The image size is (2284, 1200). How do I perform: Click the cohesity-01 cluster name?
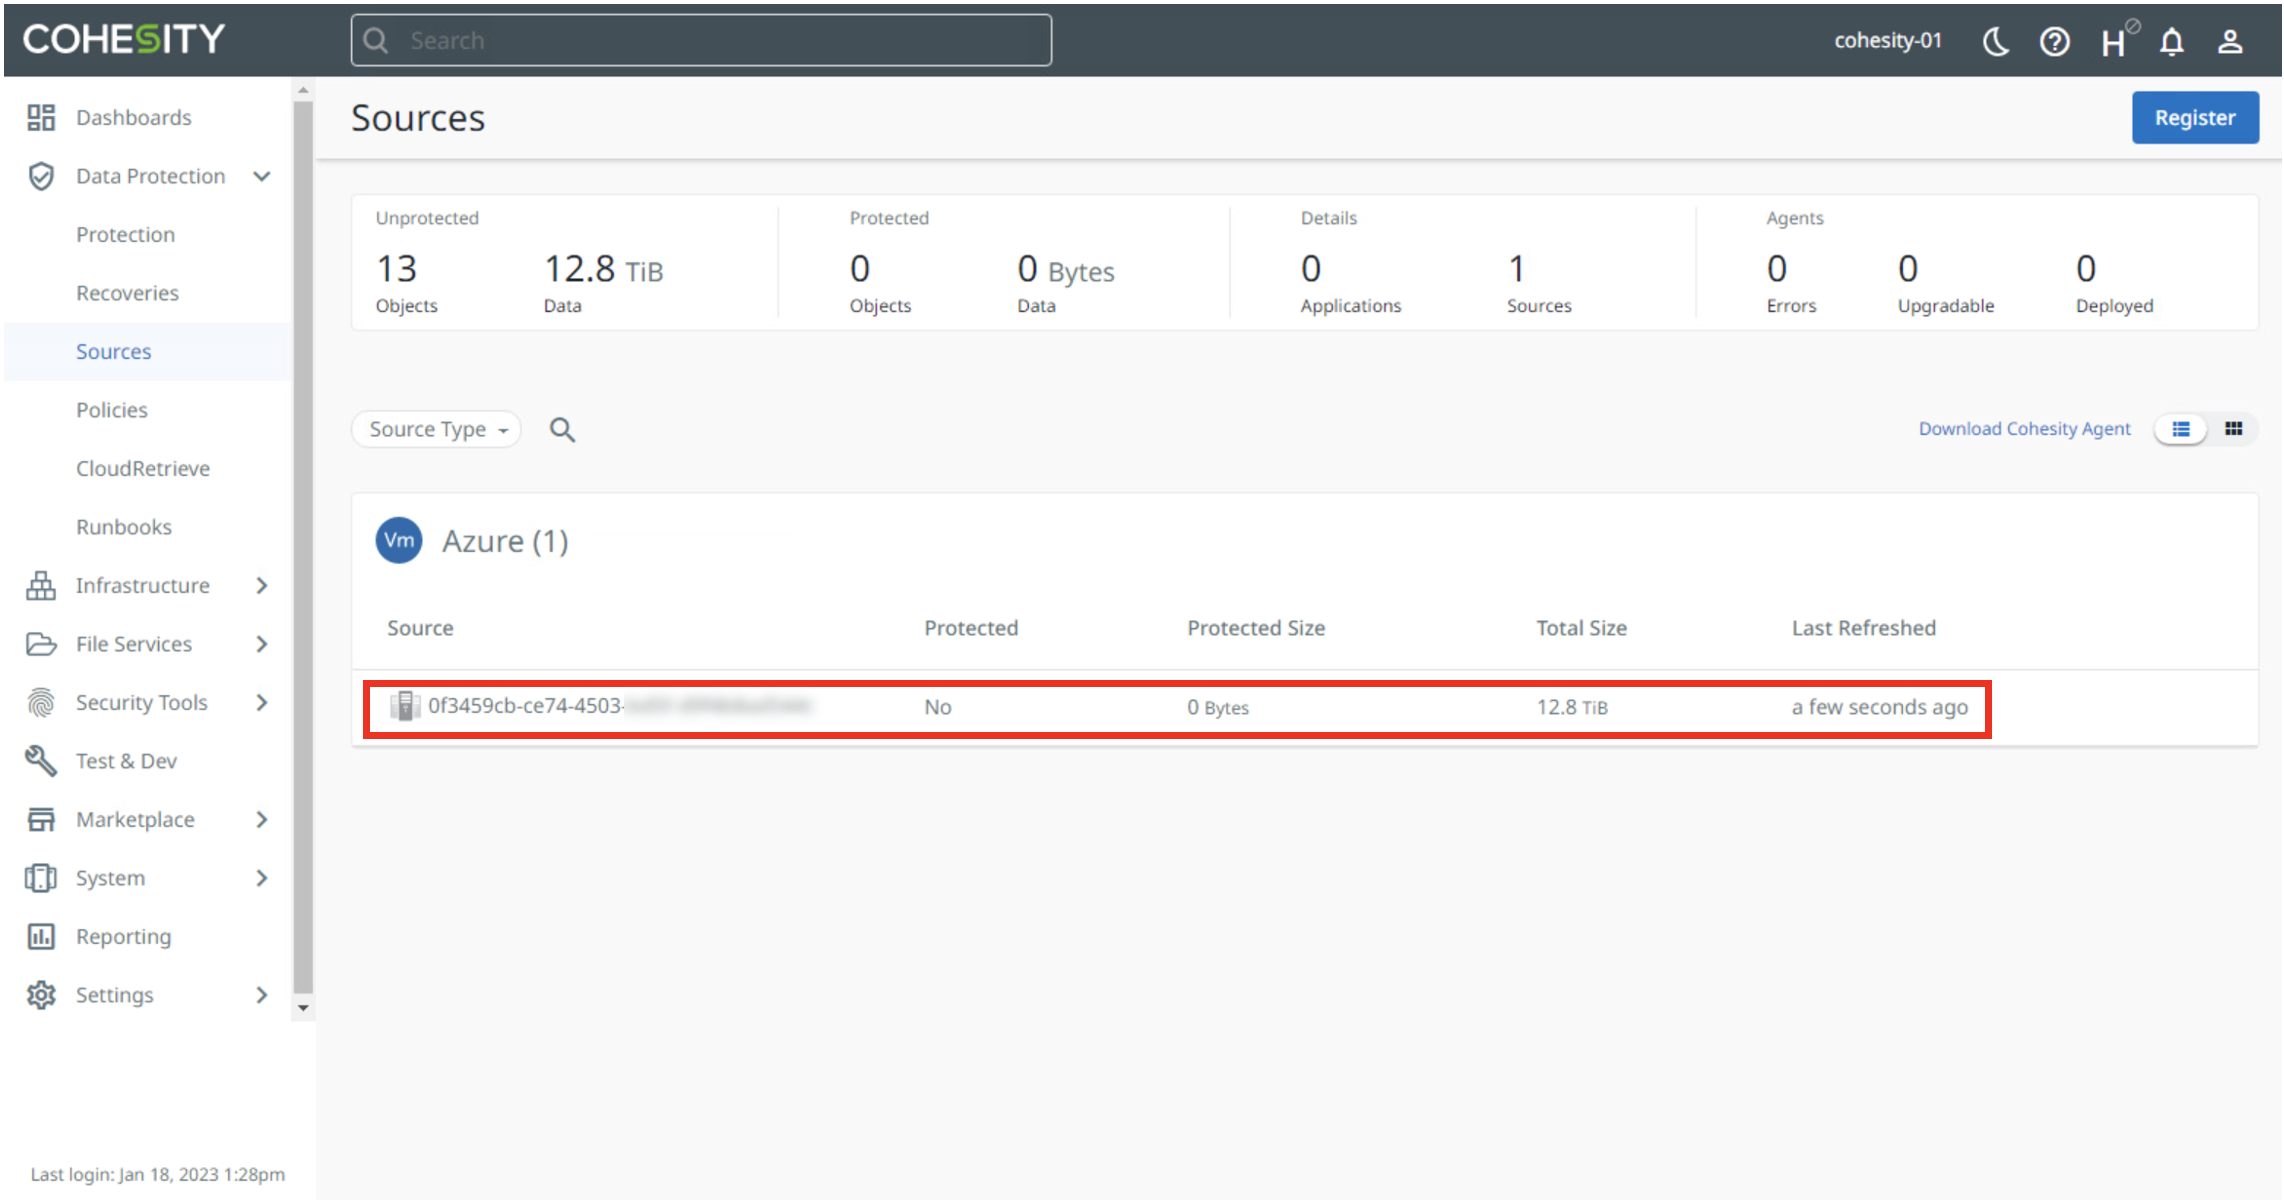[x=1888, y=40]
